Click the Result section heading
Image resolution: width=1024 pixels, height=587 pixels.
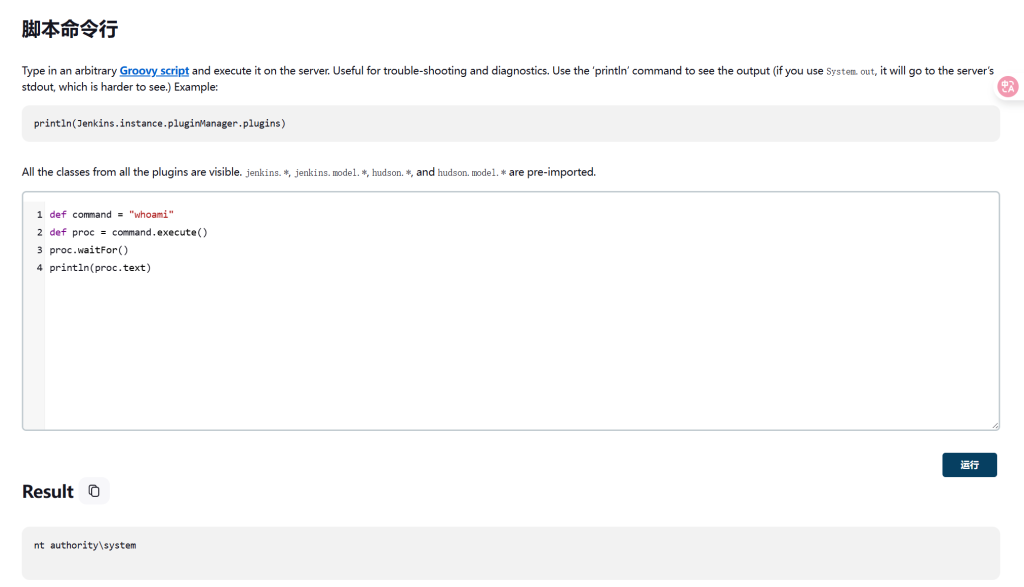tap(48, 491)
